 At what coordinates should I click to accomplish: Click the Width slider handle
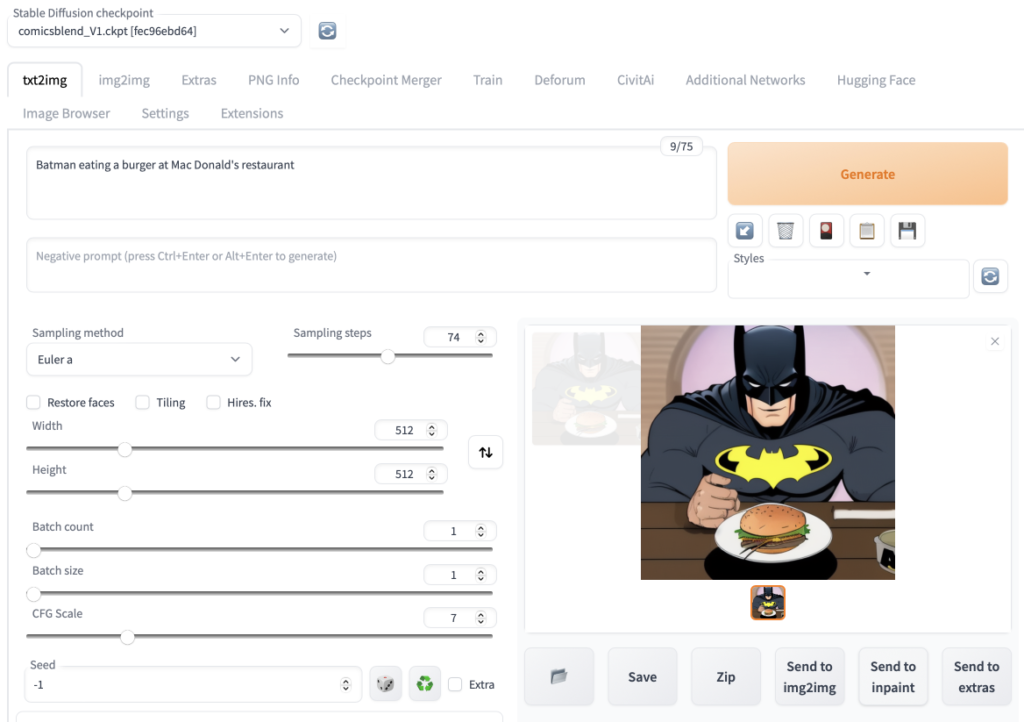pos(125,449)
